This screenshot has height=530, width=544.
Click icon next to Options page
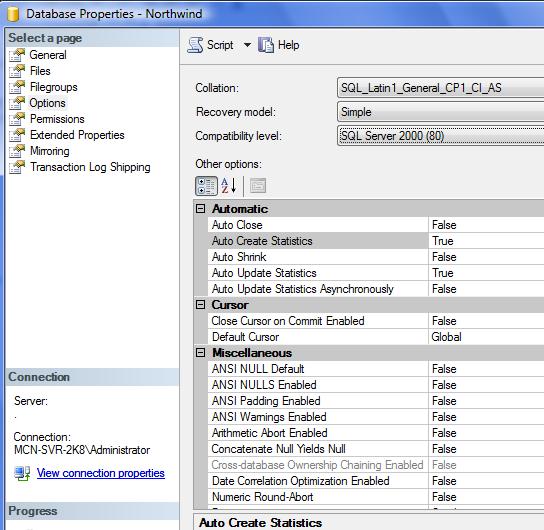pyautogui.click(x=17, y=103)
